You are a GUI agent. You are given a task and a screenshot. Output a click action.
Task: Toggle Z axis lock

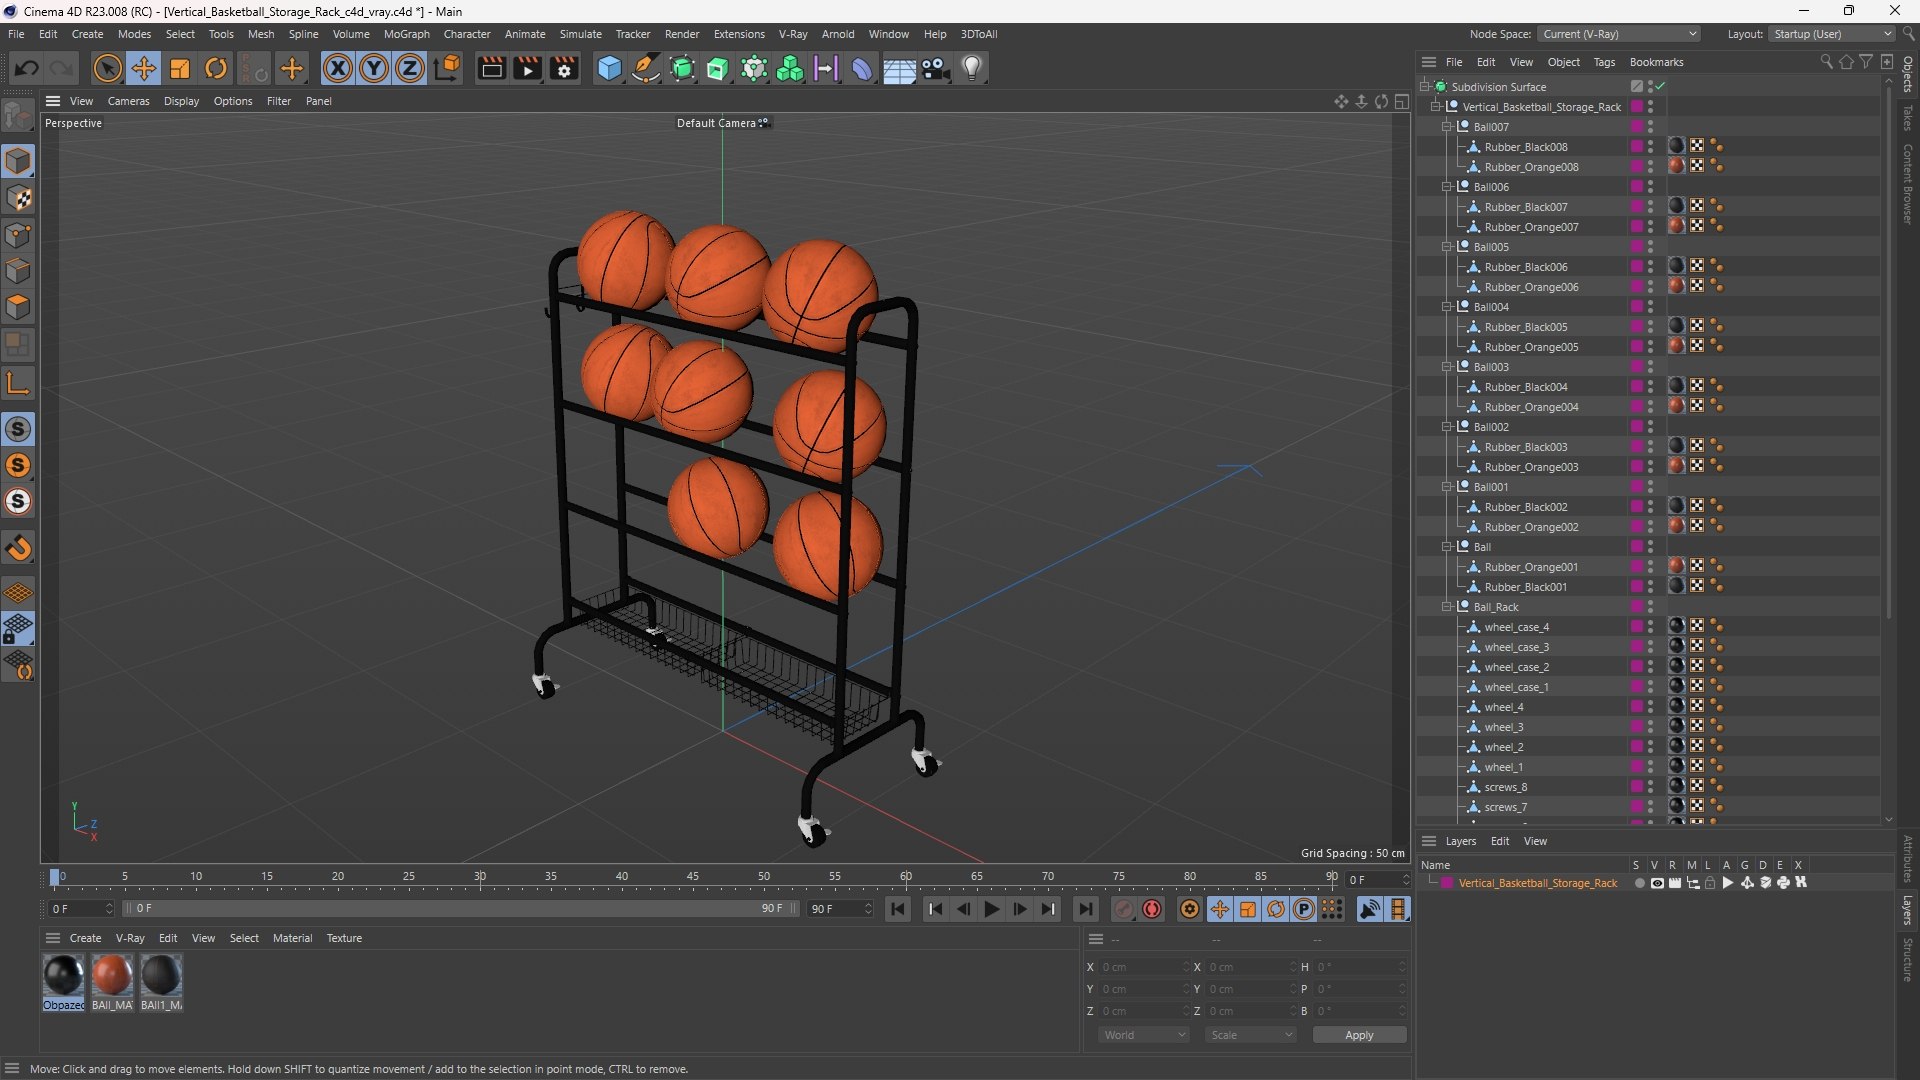410,68
